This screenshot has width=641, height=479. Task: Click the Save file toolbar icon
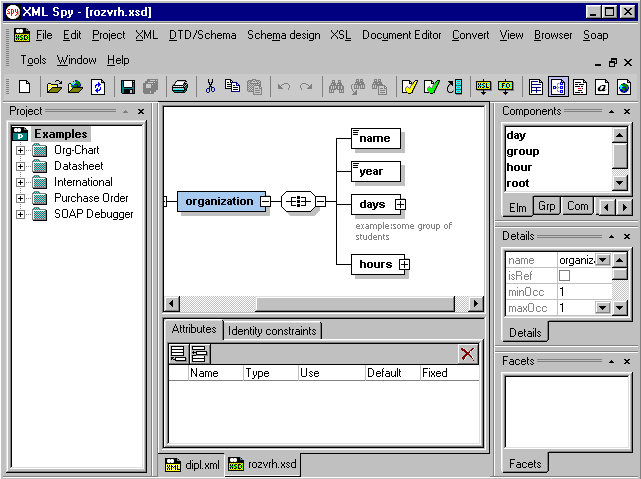[x=128, y=87]
